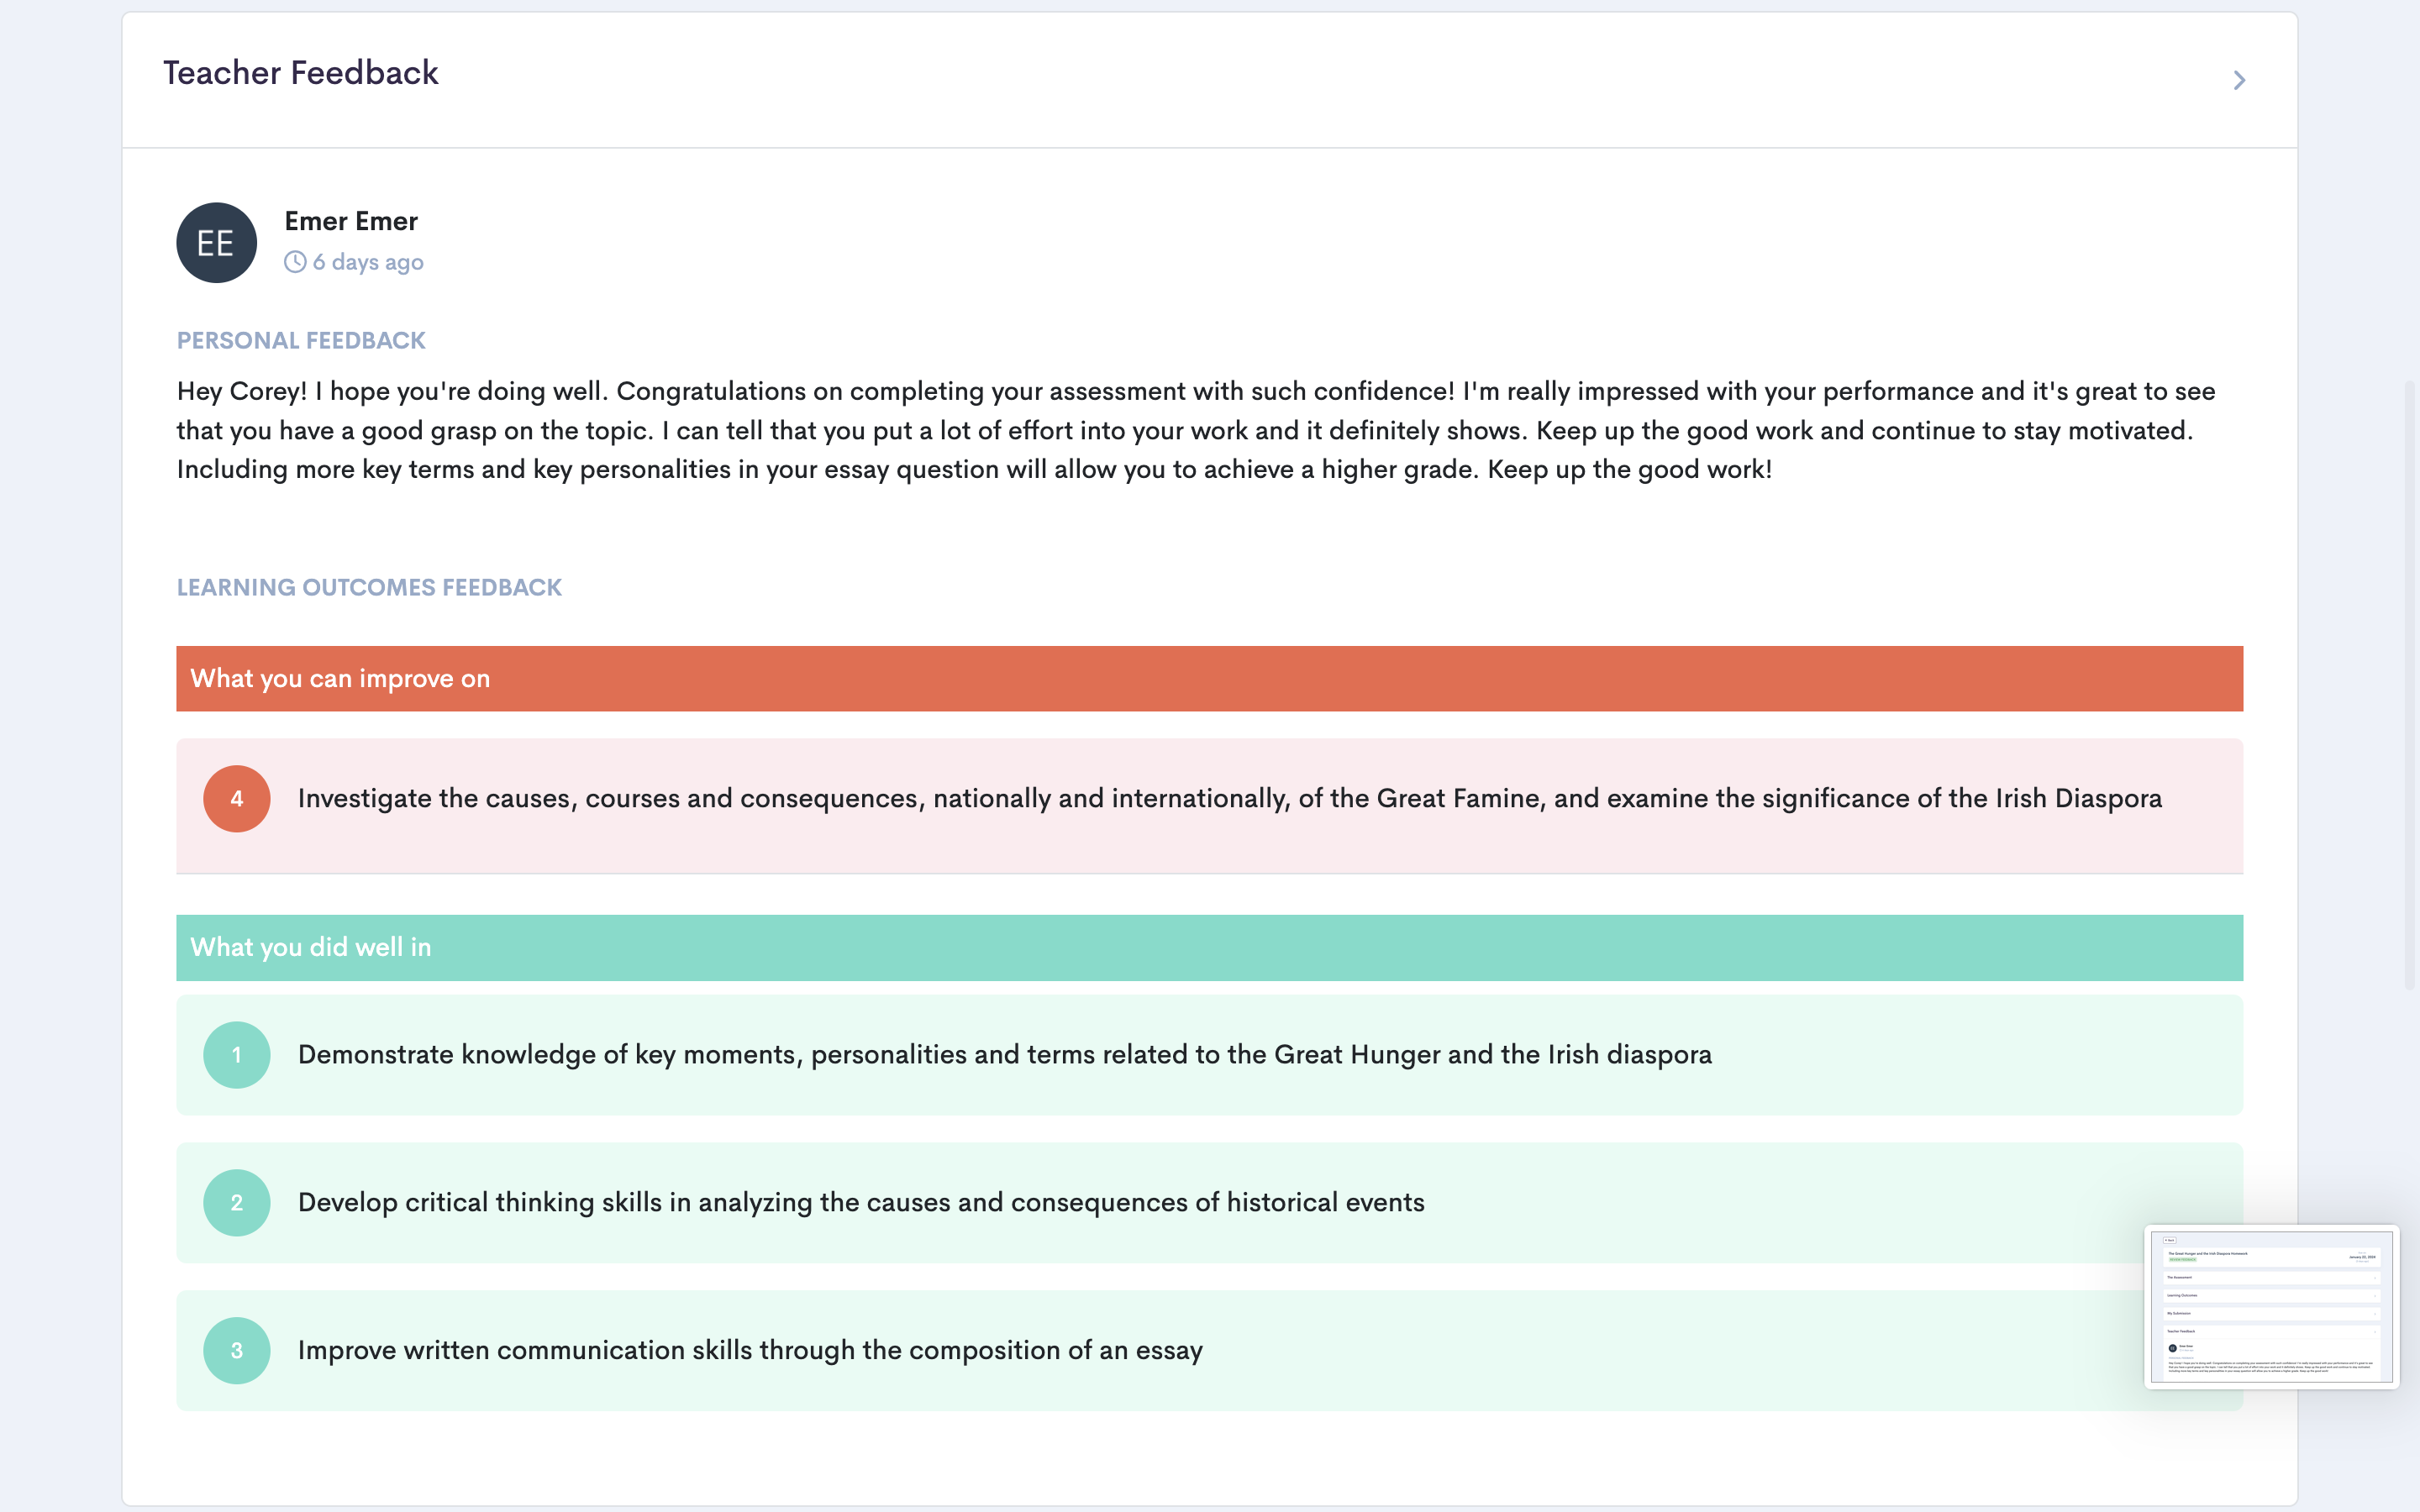Click the Teacher Feedback section title
Image resolution: width=2420 pixels, height=1512 pixels.
301,73
